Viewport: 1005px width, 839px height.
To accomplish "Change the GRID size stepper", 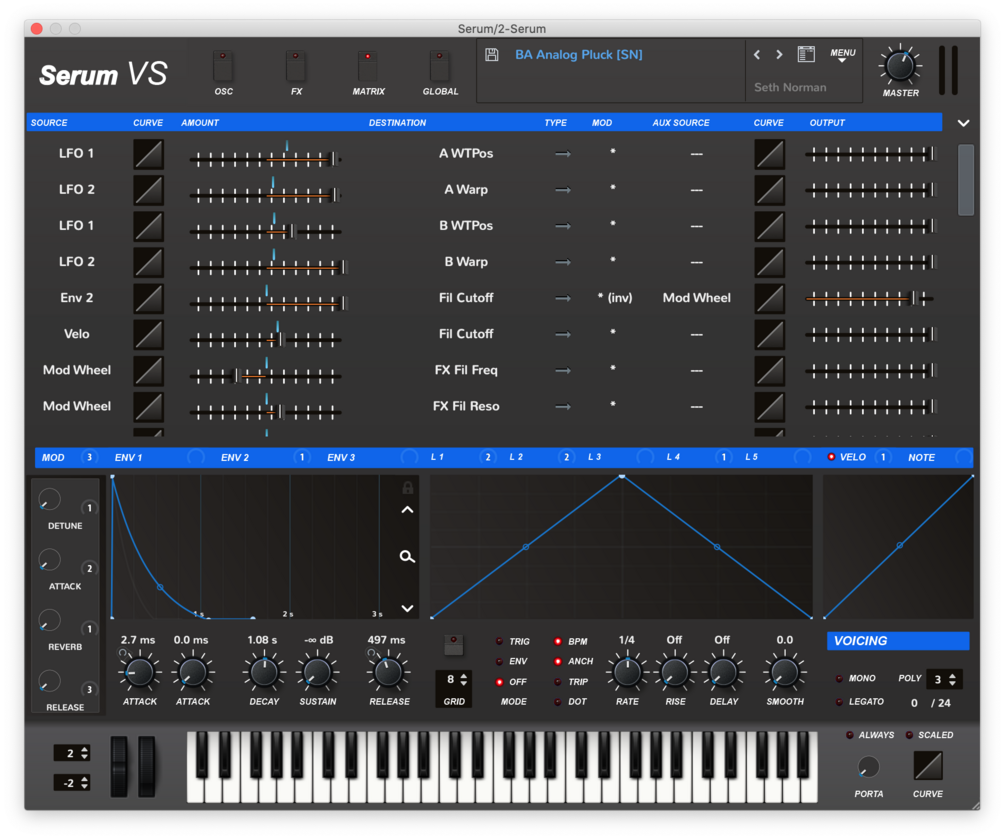I will (x=464, y=679).
